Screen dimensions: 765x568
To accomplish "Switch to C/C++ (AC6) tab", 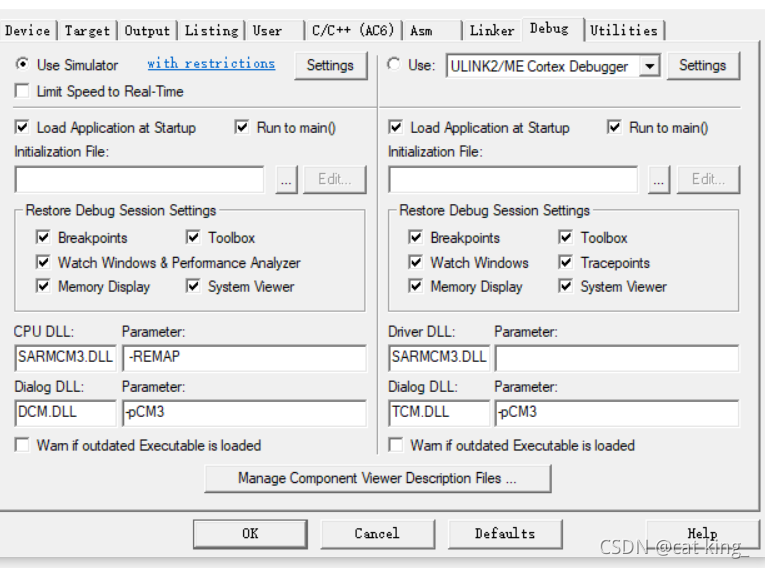I will [x=353, y=31].
